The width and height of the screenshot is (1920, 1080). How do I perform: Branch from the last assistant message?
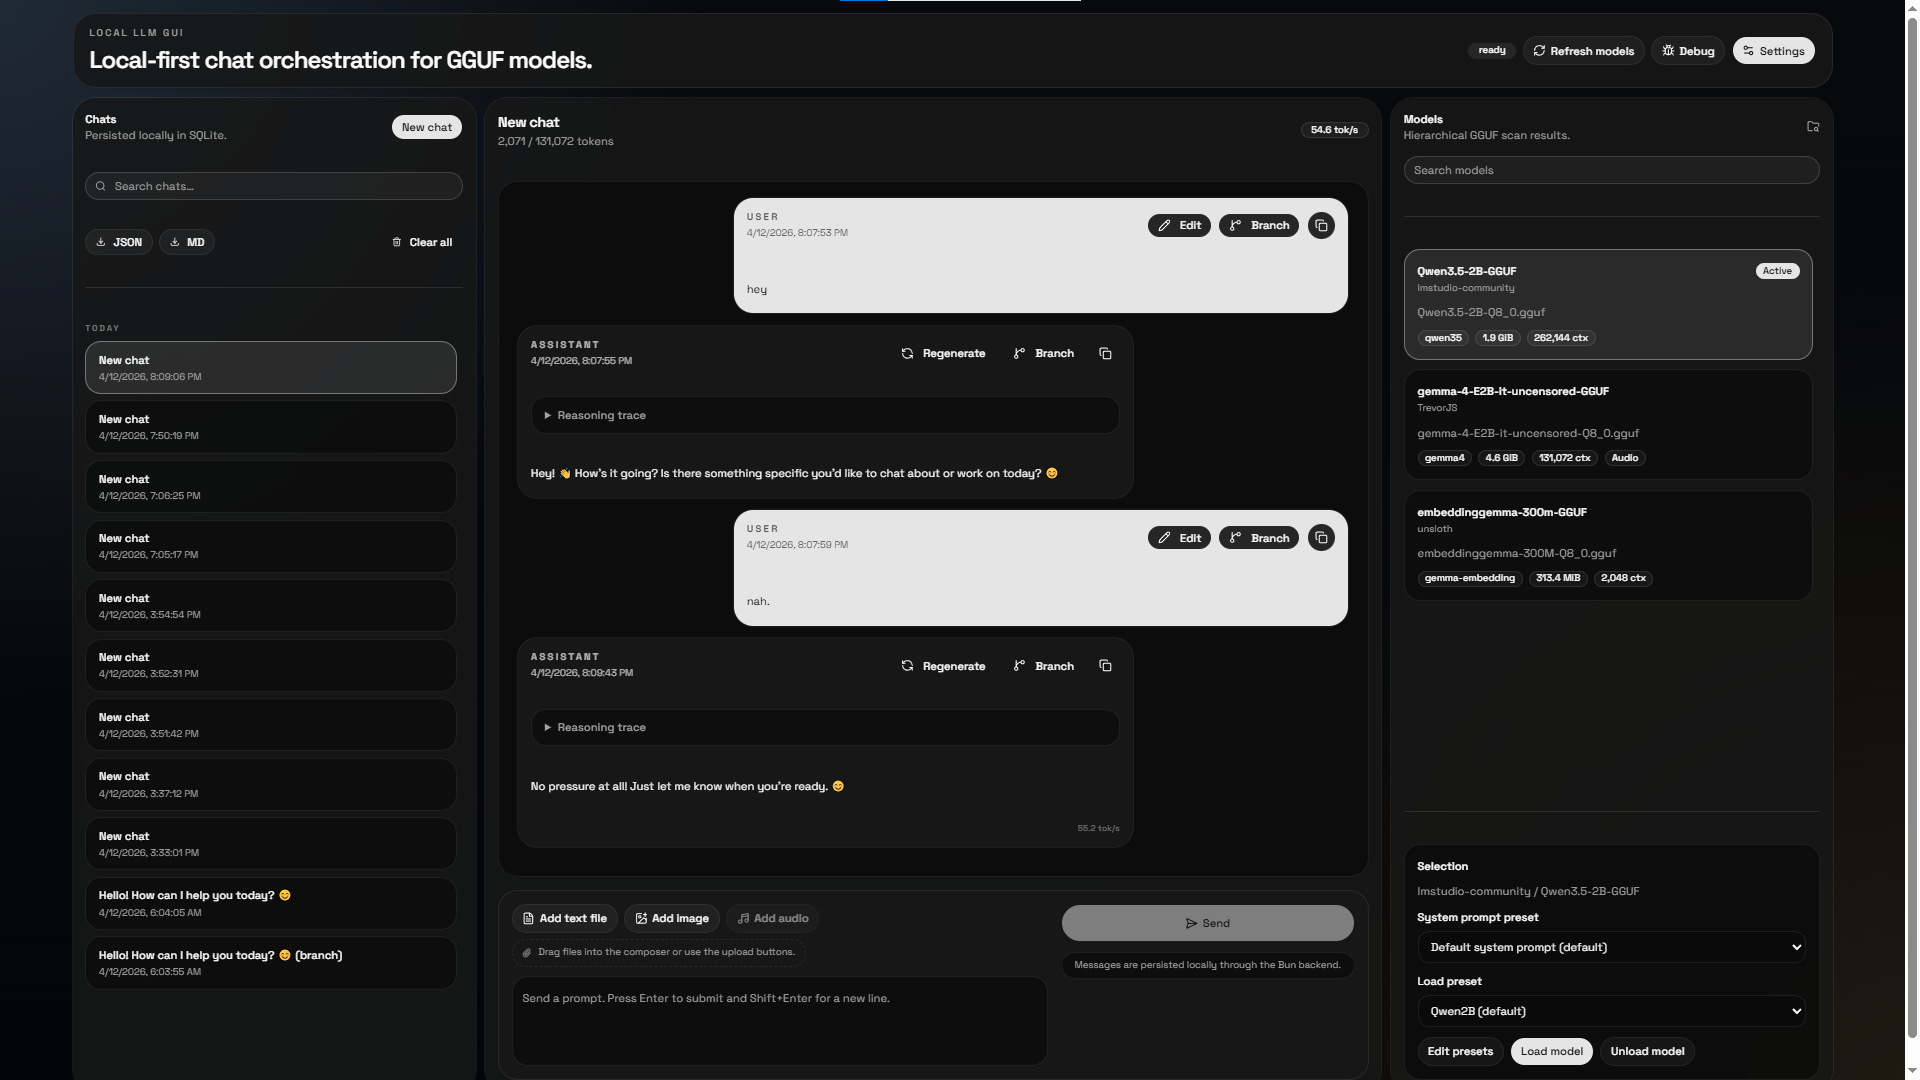[x=1044, y=666]
